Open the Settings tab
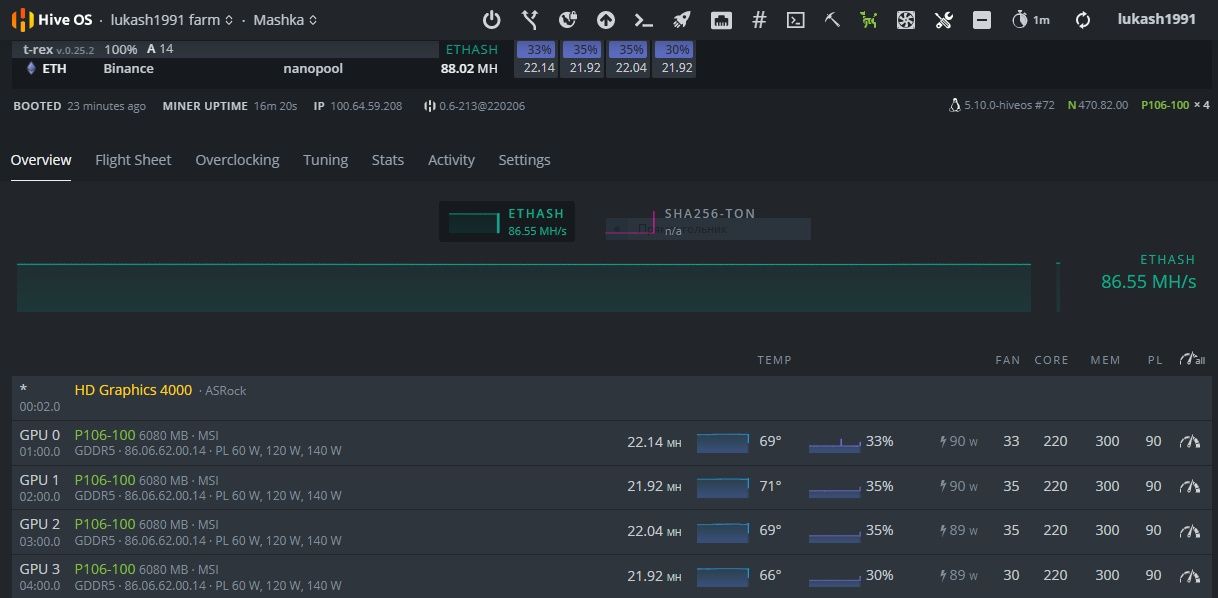 click(524, 160)
